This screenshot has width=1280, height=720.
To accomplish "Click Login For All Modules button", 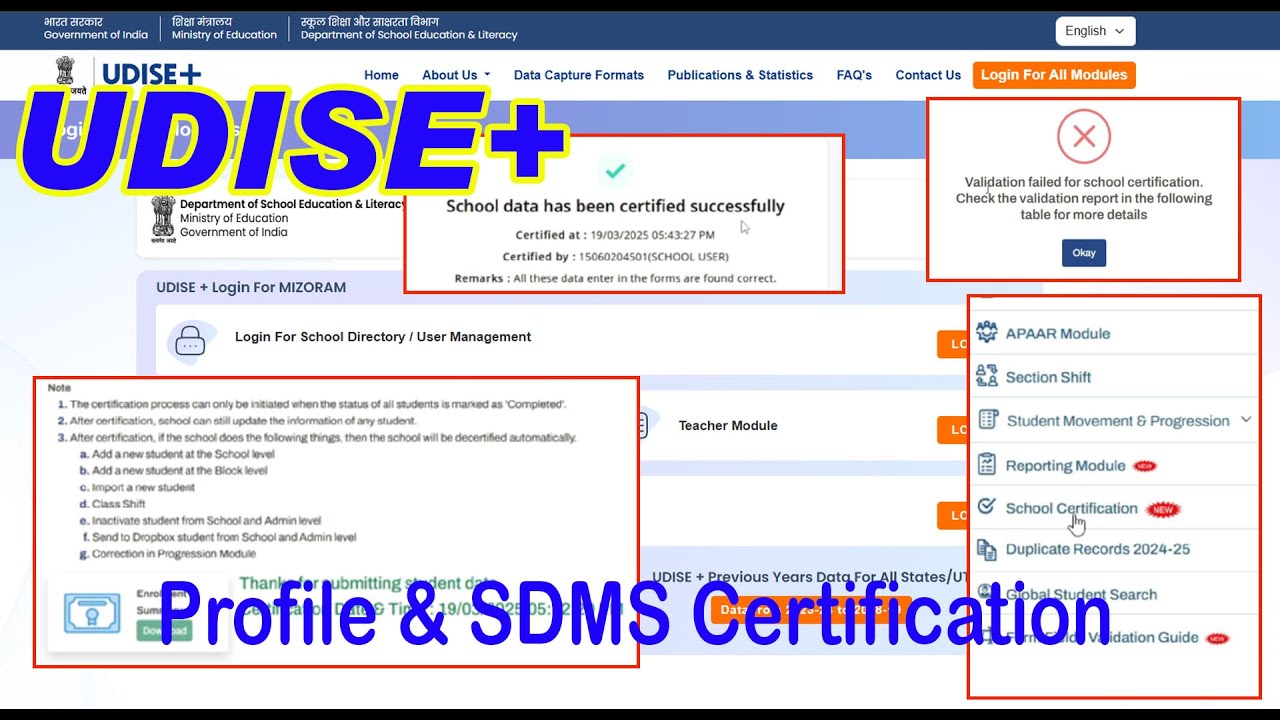I will (x=1054, y=75).
